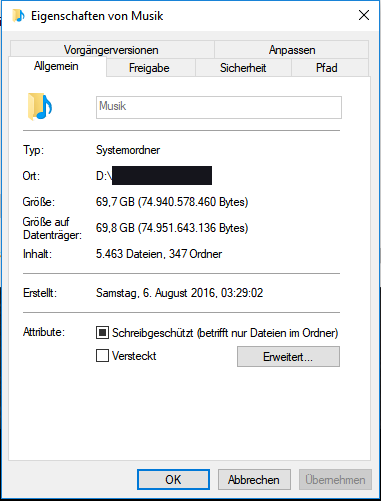Switch to the Freigabe tab
Screen dimensions: 381x501
[151, 68]
